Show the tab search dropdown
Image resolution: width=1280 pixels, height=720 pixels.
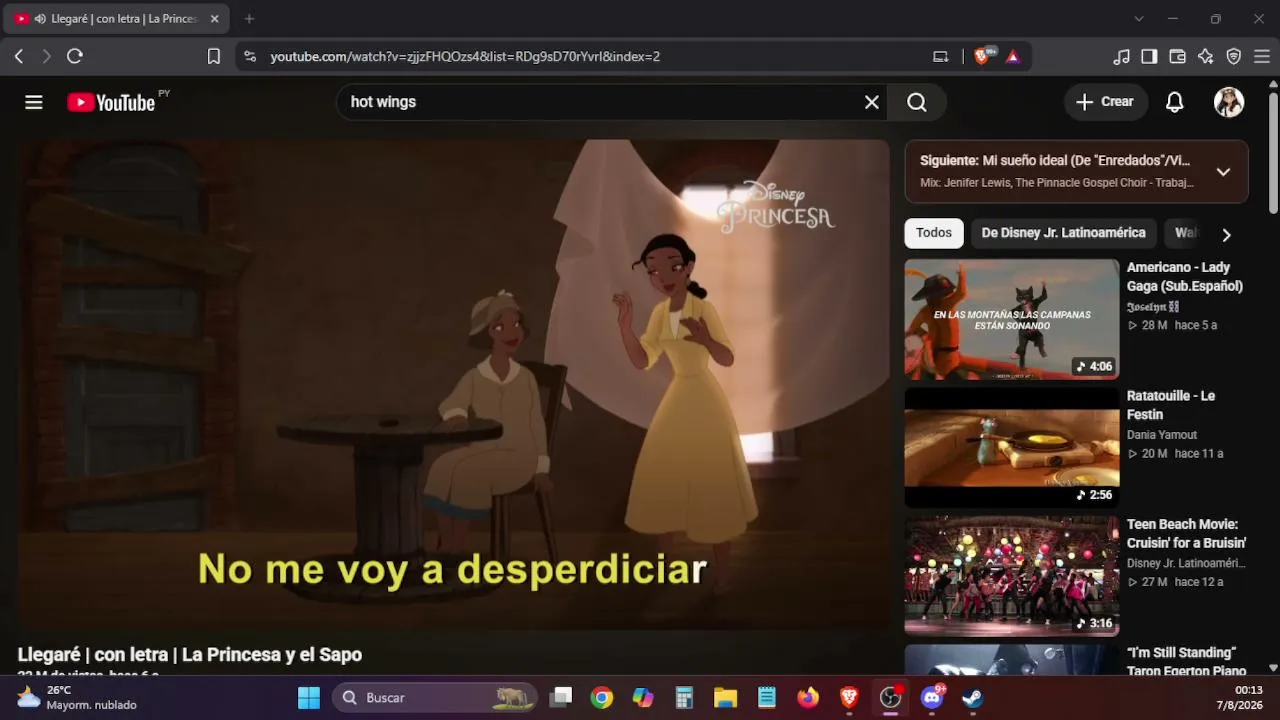pyautogui.click(x=1139, y=19)
